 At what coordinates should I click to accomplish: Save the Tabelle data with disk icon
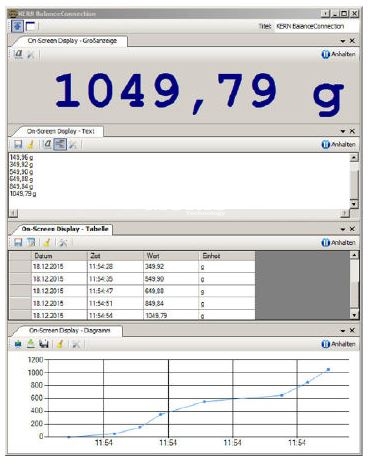(18, 242)
